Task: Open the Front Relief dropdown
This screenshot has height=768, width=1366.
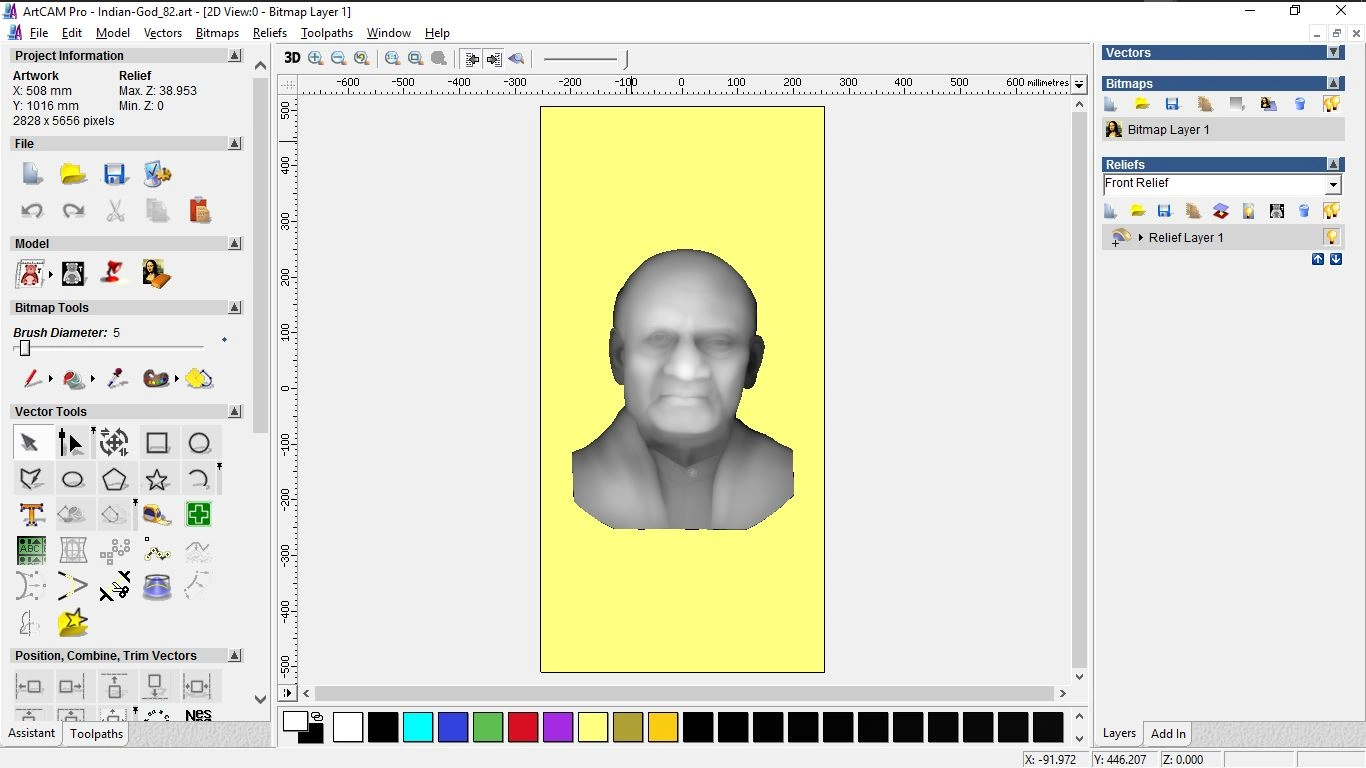Action: [1333, 183]
